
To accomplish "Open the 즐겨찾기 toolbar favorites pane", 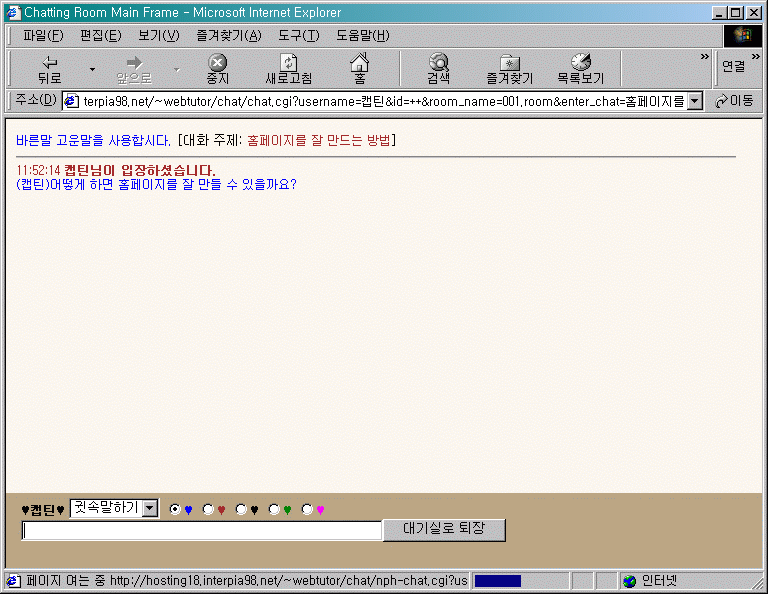I will pyautogui.click(x=509, y=69).
